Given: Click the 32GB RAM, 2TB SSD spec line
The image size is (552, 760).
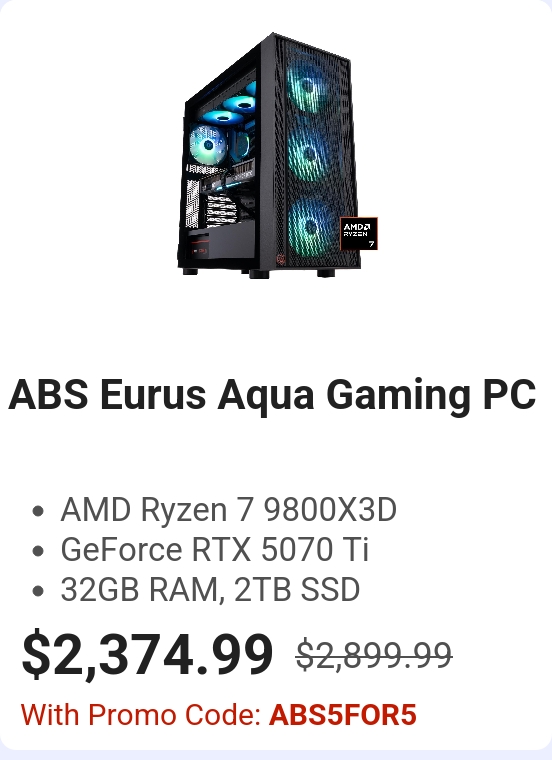Looking at the screenshot, I should click(210, 589).
